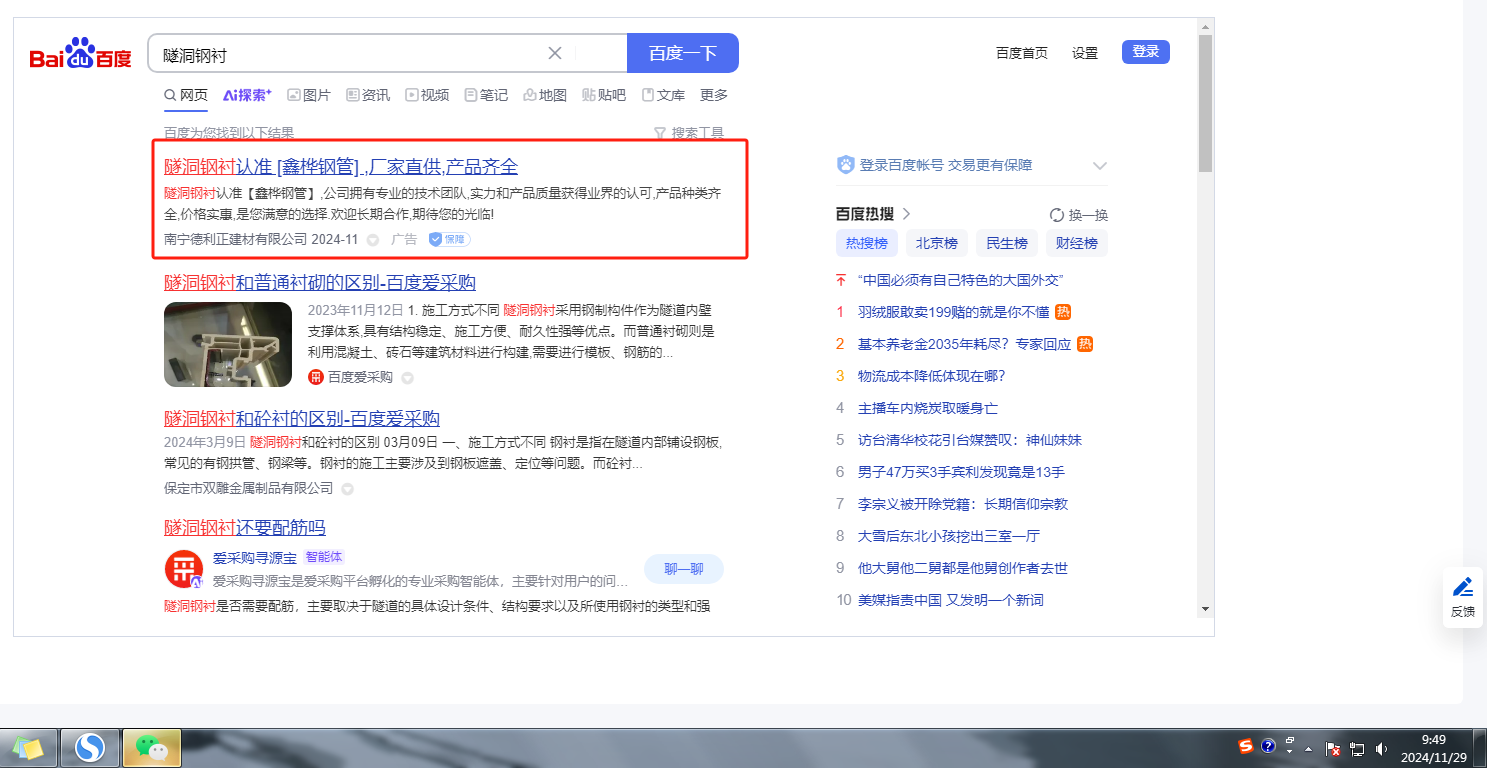Switch to the 图片 search tab
This screenshot has height=768, width=1487.
[308, 95]
